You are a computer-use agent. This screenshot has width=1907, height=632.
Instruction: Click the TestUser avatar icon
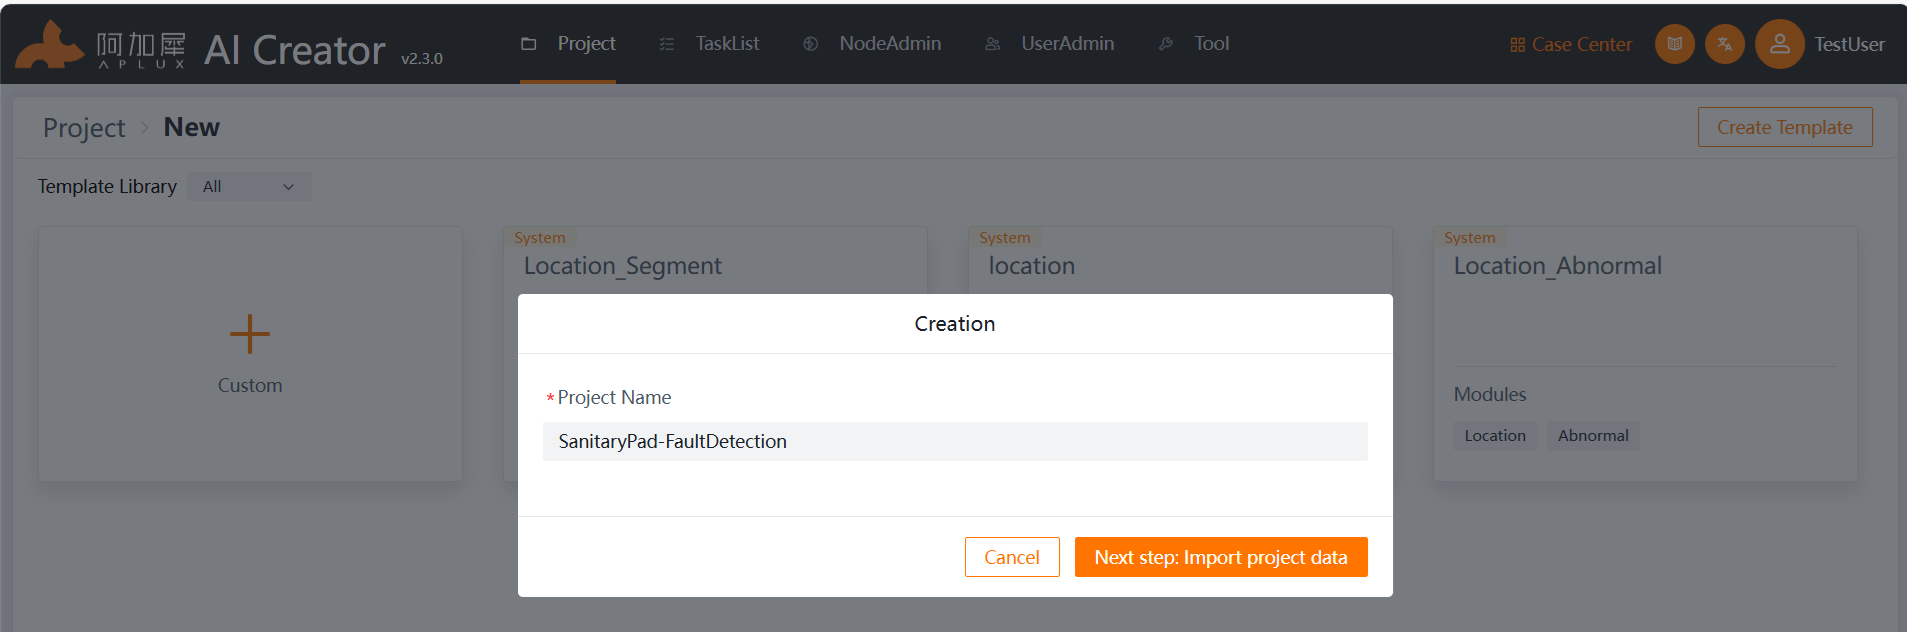pos(1780,44)
